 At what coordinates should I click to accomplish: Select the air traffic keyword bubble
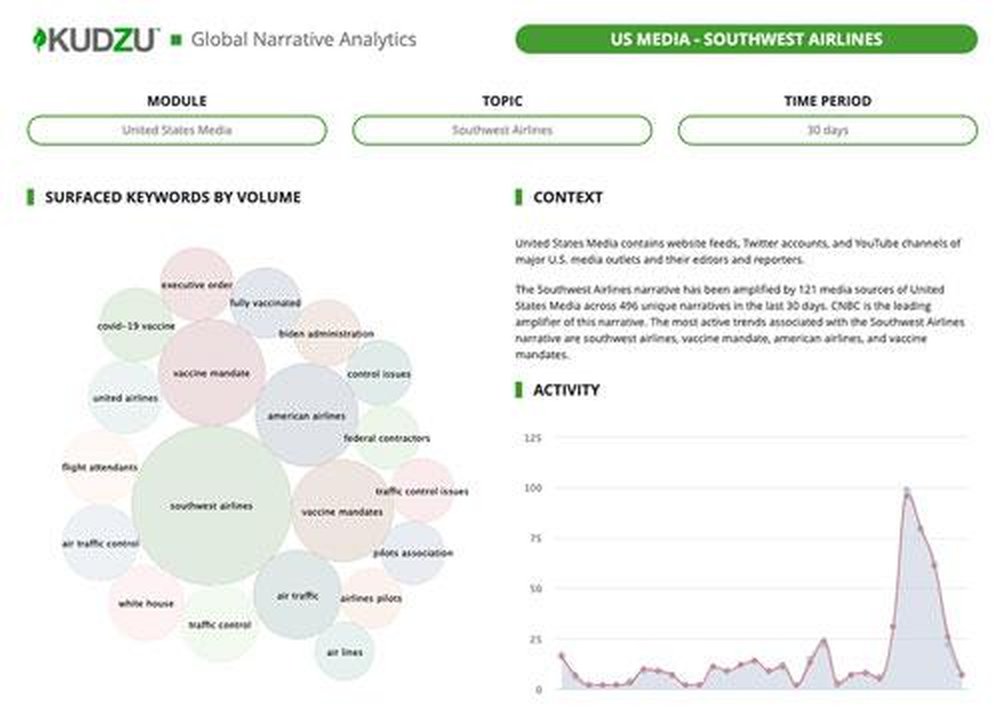297,595
